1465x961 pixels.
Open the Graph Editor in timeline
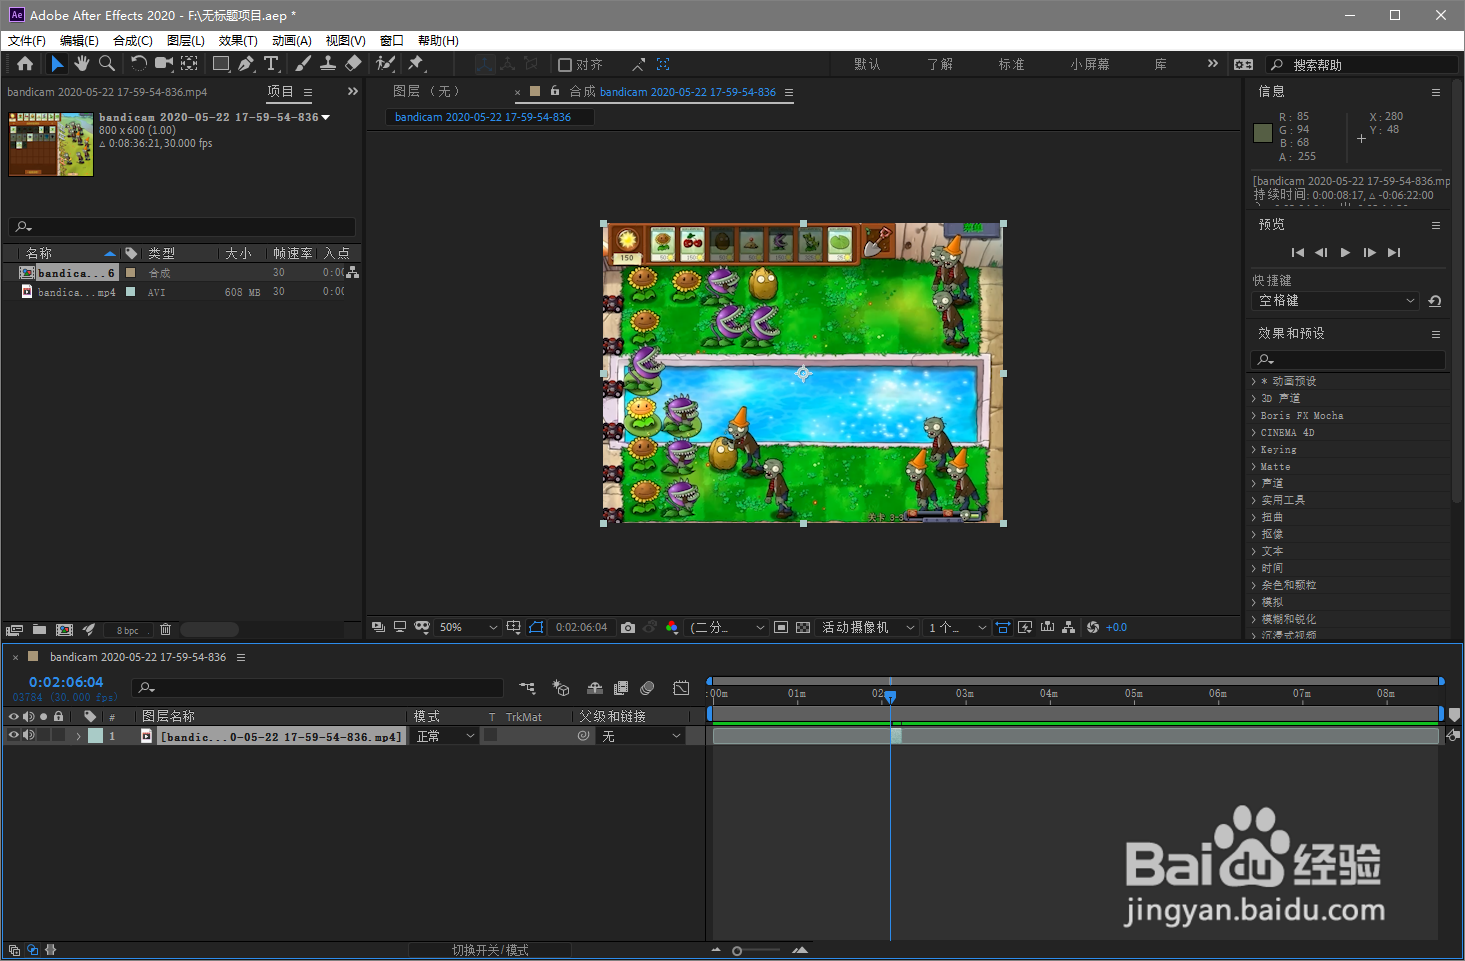click(681, 688)
